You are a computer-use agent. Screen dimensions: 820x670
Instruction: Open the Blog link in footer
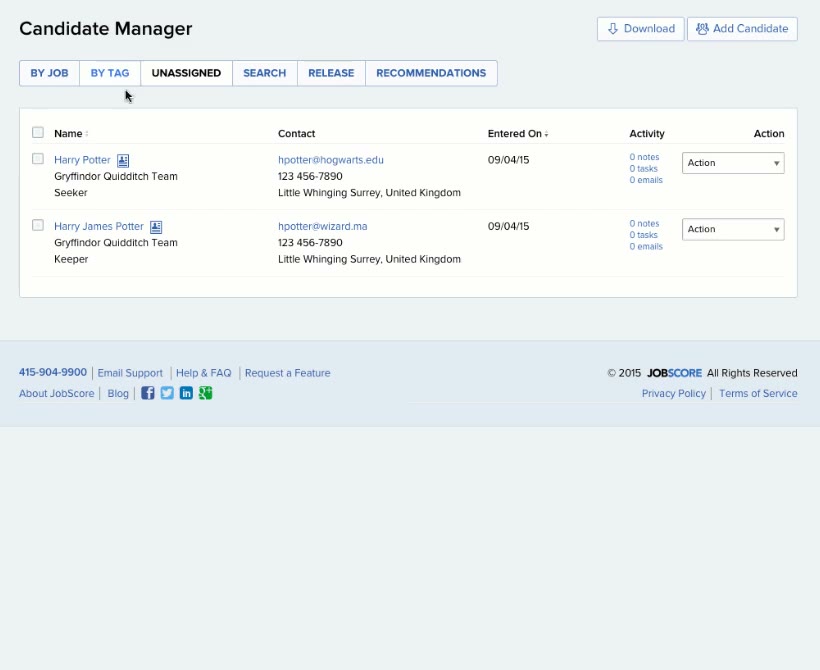coord(118,393)
